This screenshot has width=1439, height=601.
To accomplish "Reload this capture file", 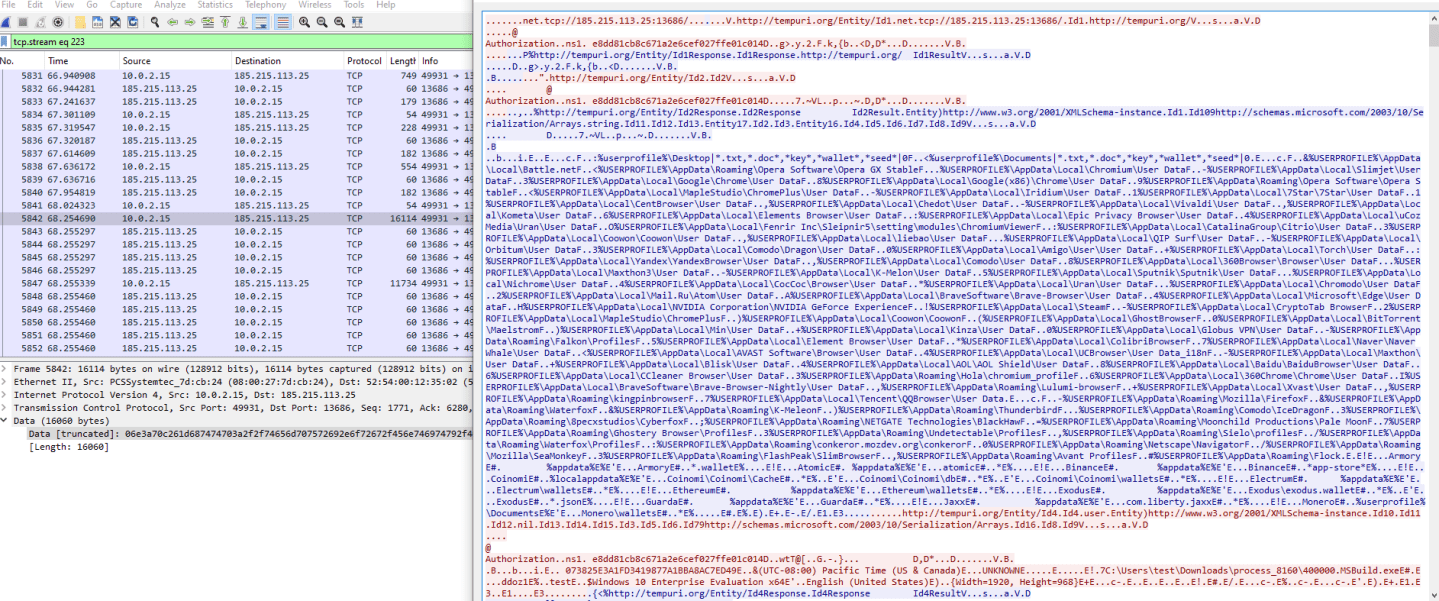I will click(x=133, y=26).
